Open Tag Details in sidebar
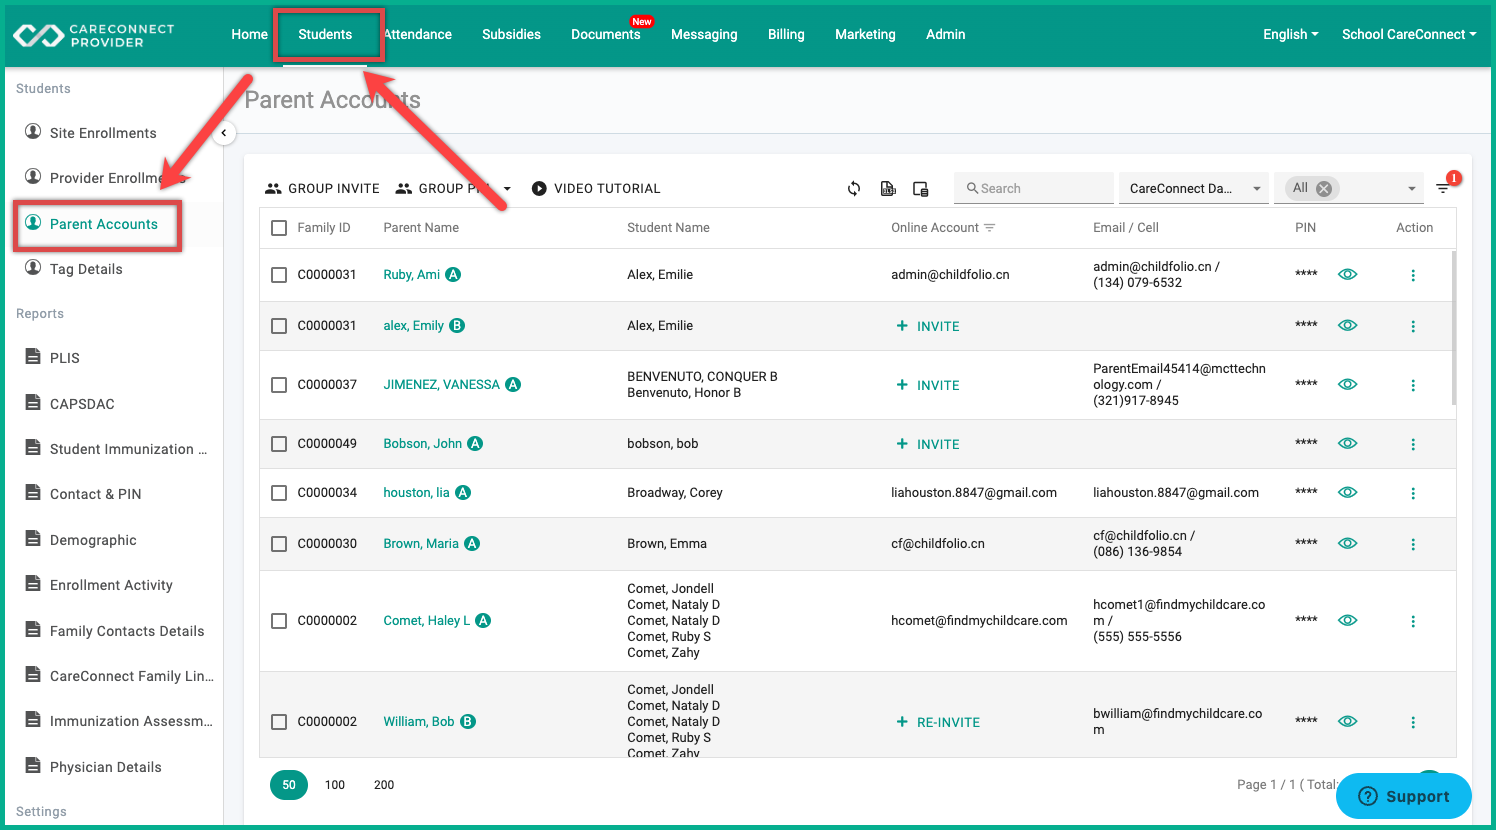The image size is (1496, 830). tap(86, 269)
